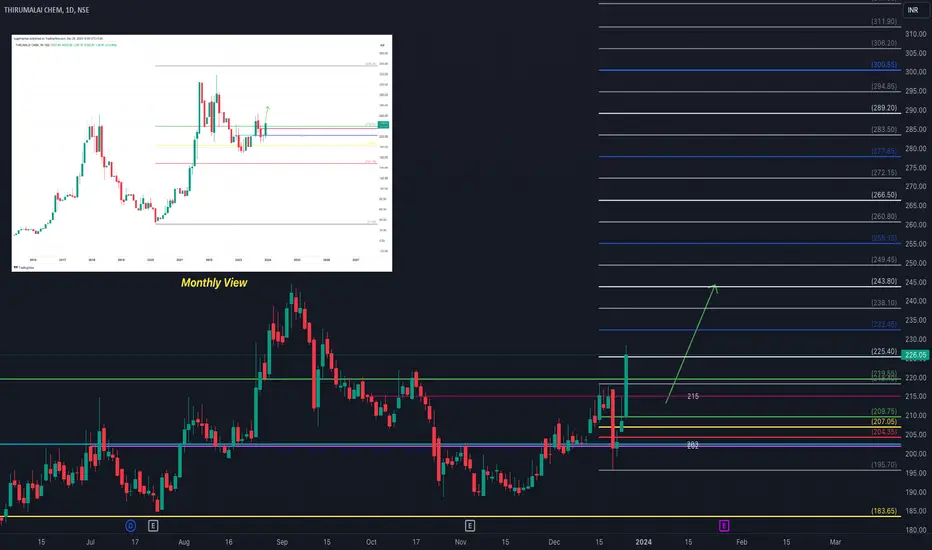This screenshot has width=932, height=550.
Task: Click the yellow (183.65) level label
Action: pyautogui.click(x=884, y=511)
